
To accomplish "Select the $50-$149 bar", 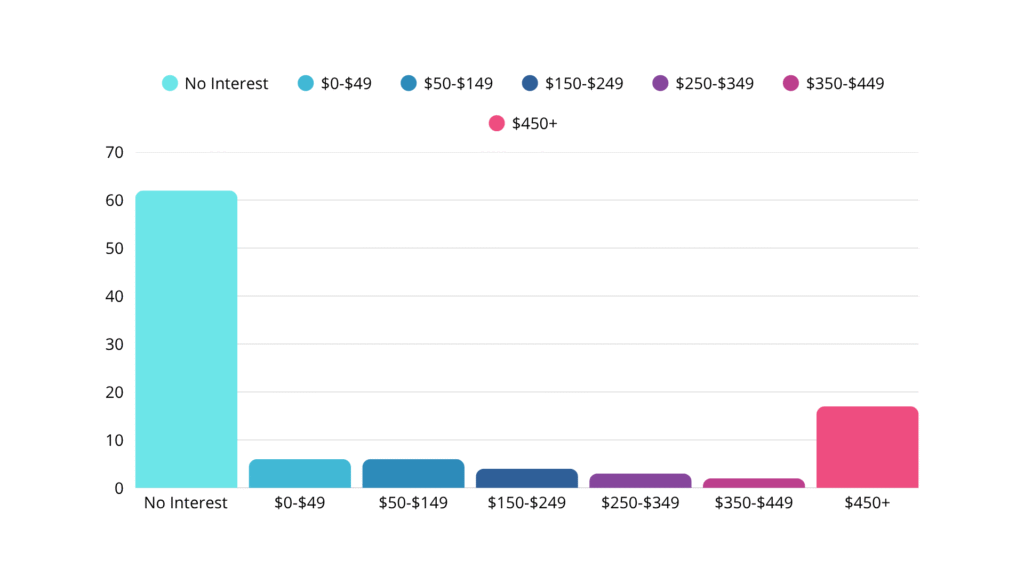I will [x=413, y=474].
